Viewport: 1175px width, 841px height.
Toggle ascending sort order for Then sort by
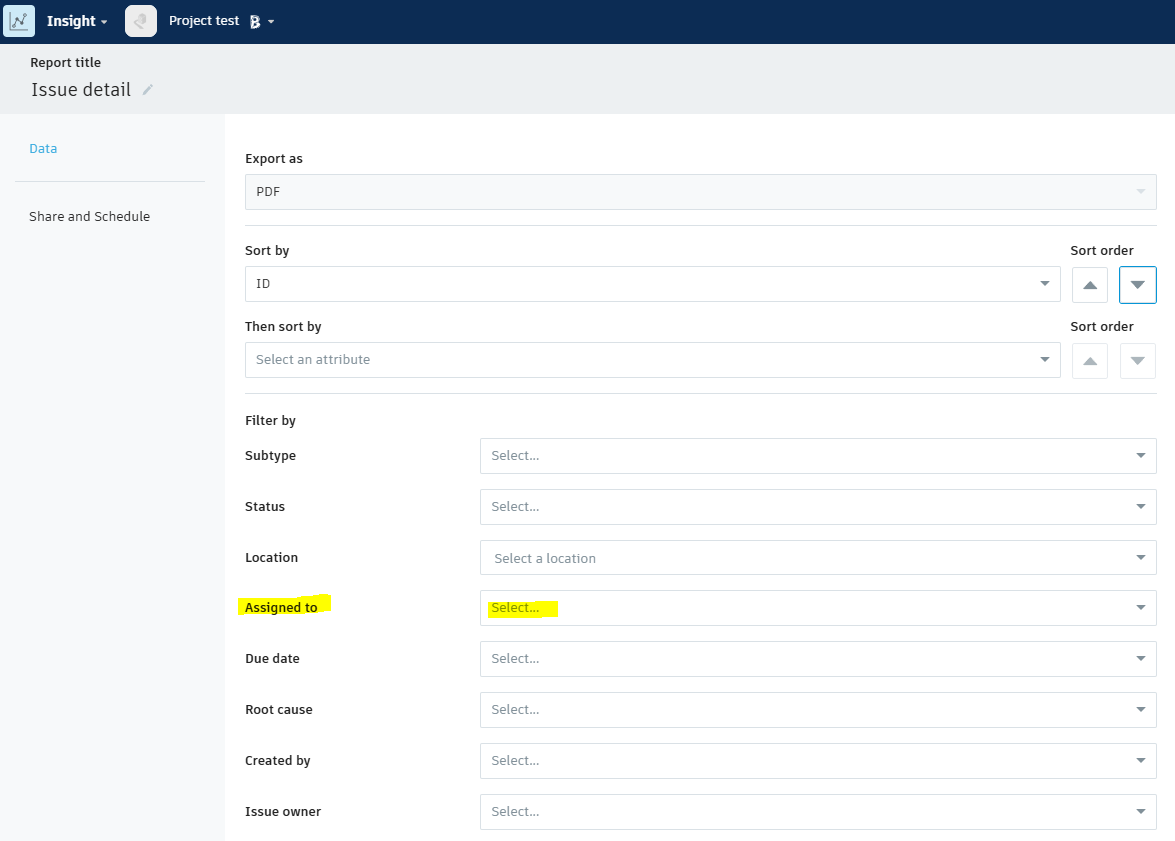tap(1089, 361)
